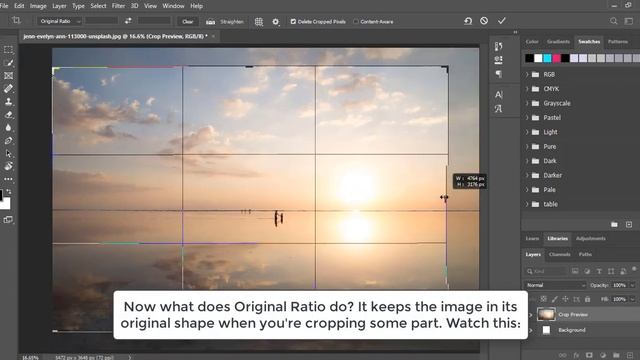Viewport: 640px width, 360px height.
Task: Swap foreground and background colors
Action: click(x=9, y=191)
